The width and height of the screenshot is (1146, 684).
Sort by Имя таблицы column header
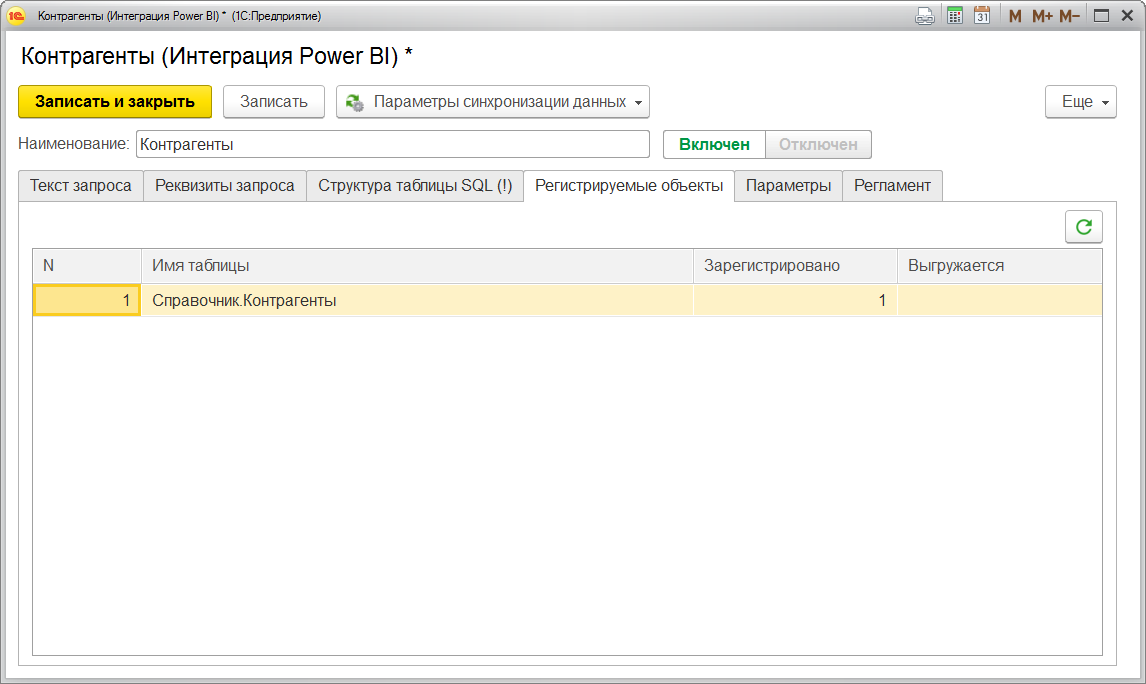point(417,266)
